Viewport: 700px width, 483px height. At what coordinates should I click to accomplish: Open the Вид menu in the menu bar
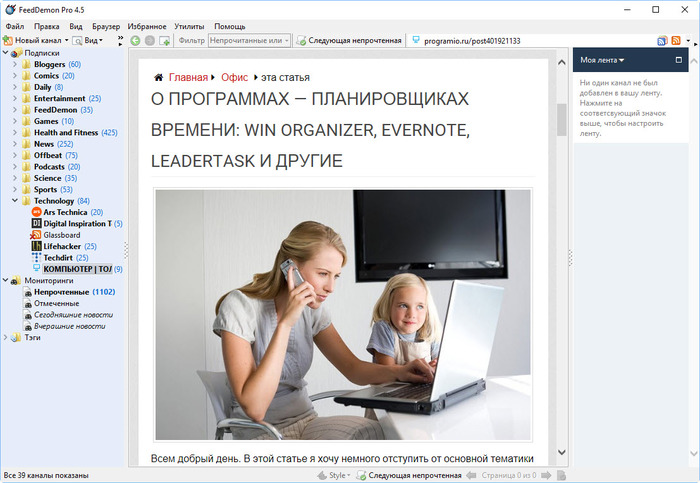click(x=76, y=26)
